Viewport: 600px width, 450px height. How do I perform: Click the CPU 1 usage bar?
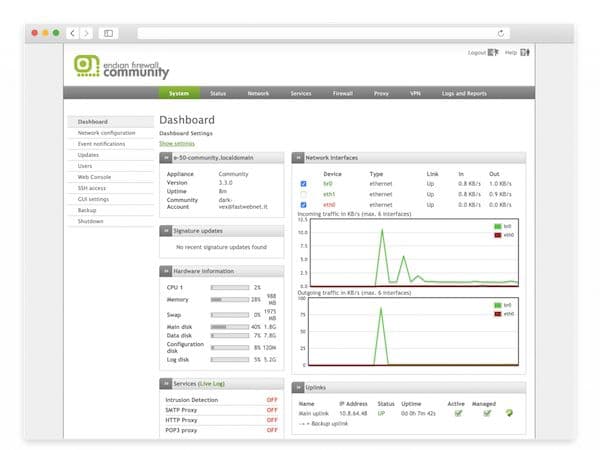pyautogui.click(x=230, y=287)
